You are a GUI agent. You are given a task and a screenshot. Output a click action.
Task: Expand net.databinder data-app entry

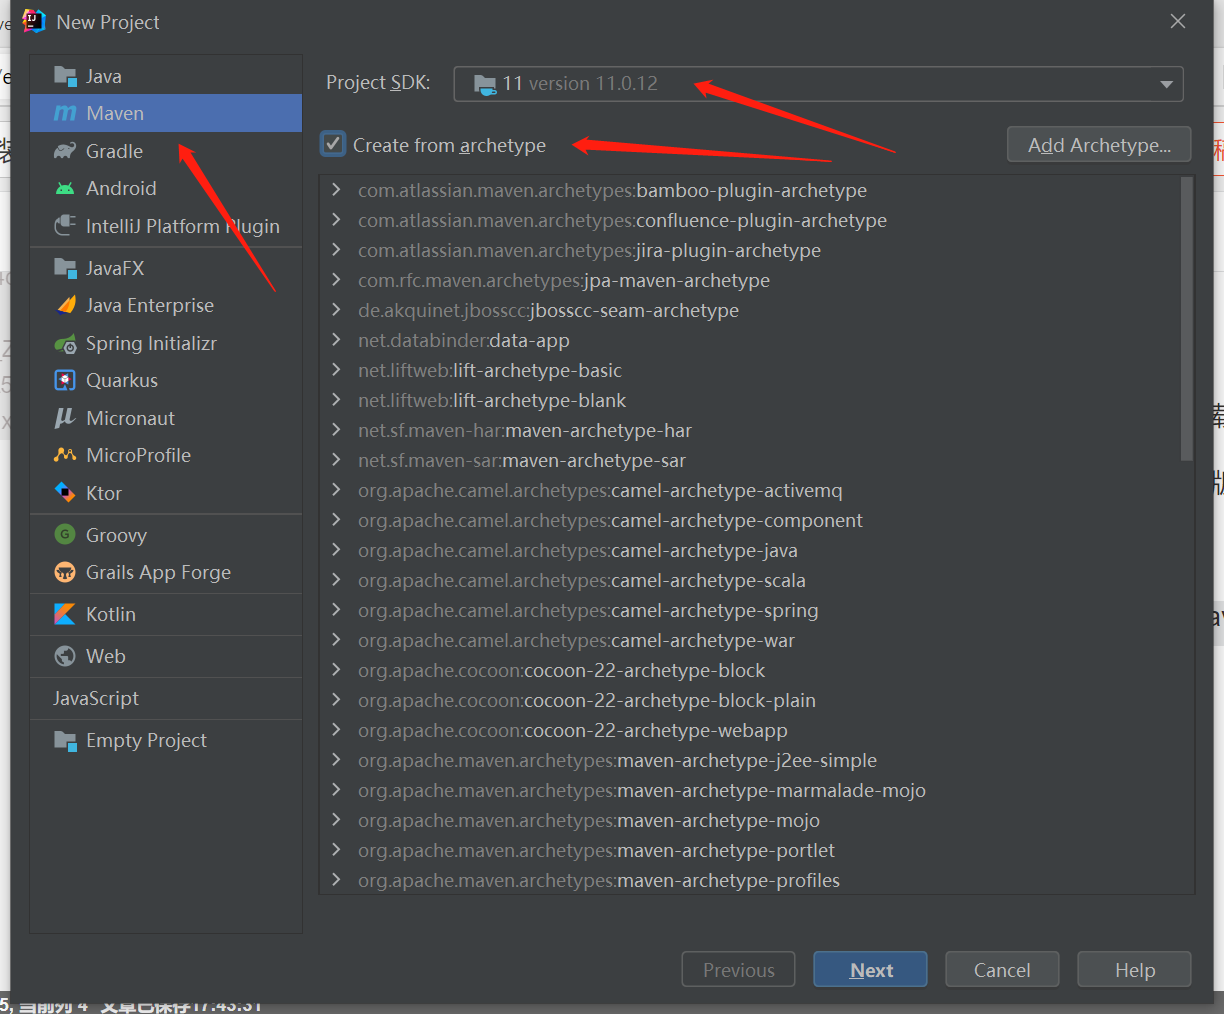point(337,339)
